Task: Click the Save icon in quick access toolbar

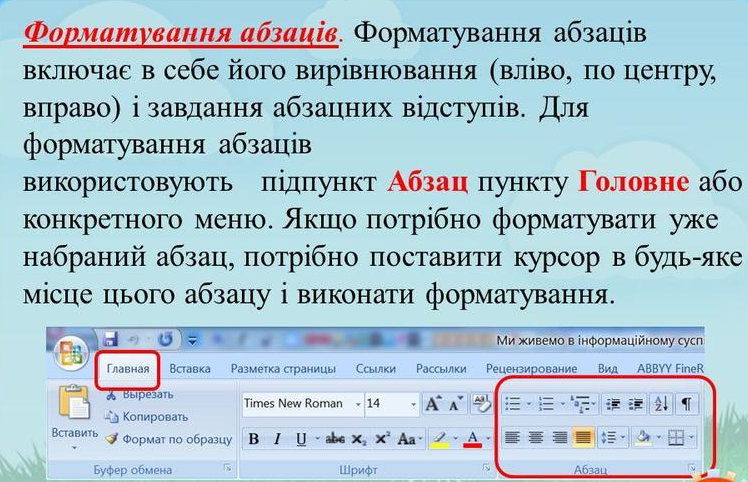Action: tap(111, 340)
